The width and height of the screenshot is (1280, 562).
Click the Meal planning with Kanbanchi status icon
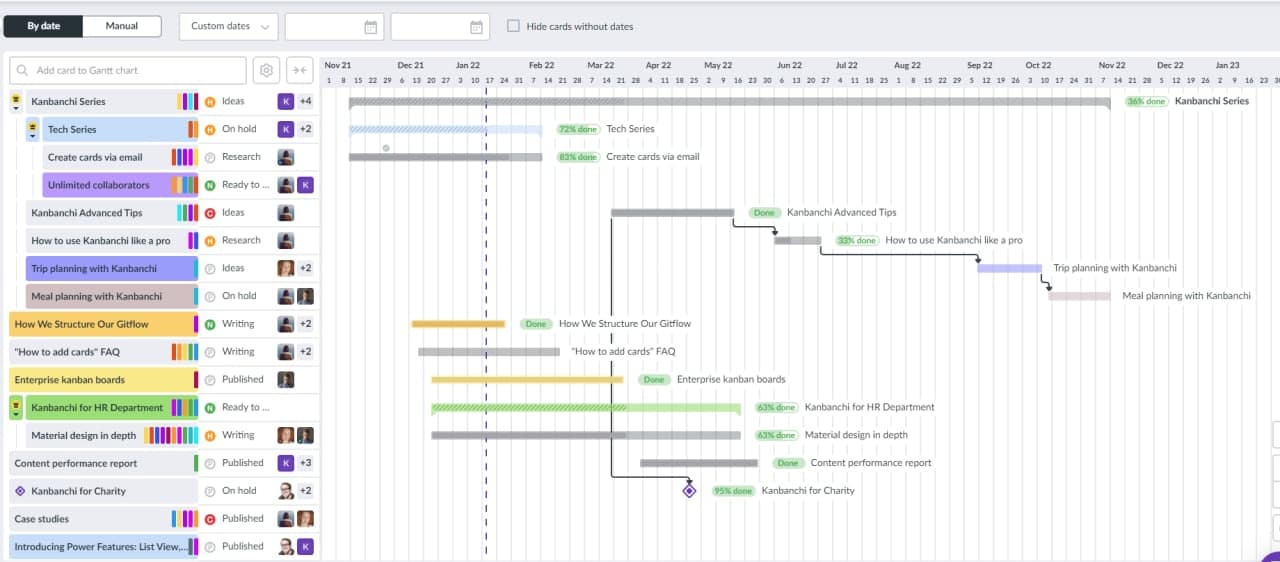210,296
